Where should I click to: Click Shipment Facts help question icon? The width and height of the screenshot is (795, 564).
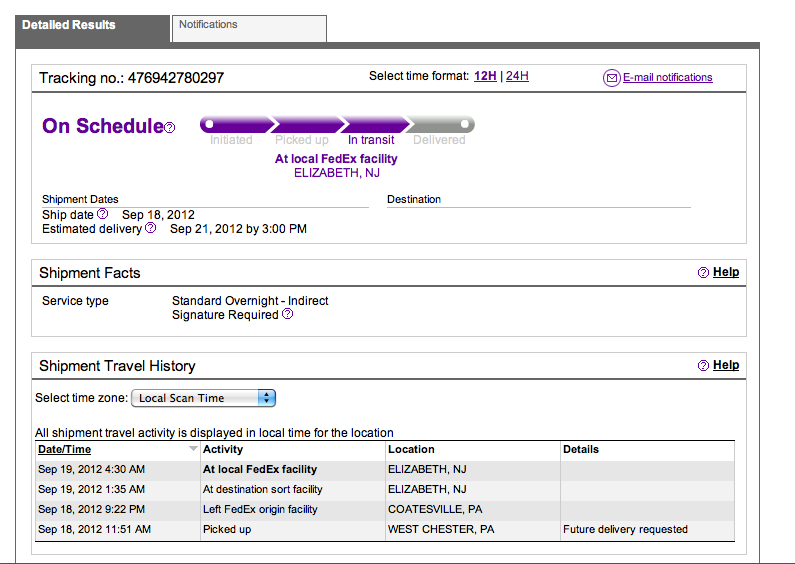point(703,272)
